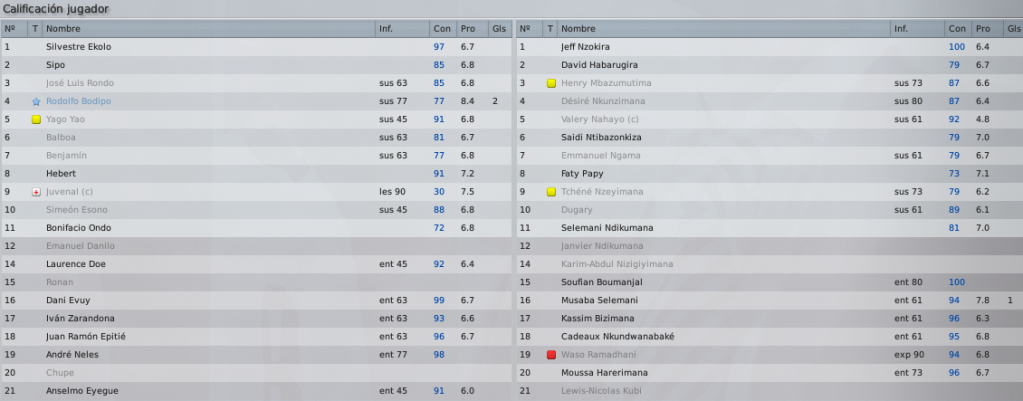Sort right table by Inf. column
The width and height of the screenshot is (1023, 401).
(917, 29)
